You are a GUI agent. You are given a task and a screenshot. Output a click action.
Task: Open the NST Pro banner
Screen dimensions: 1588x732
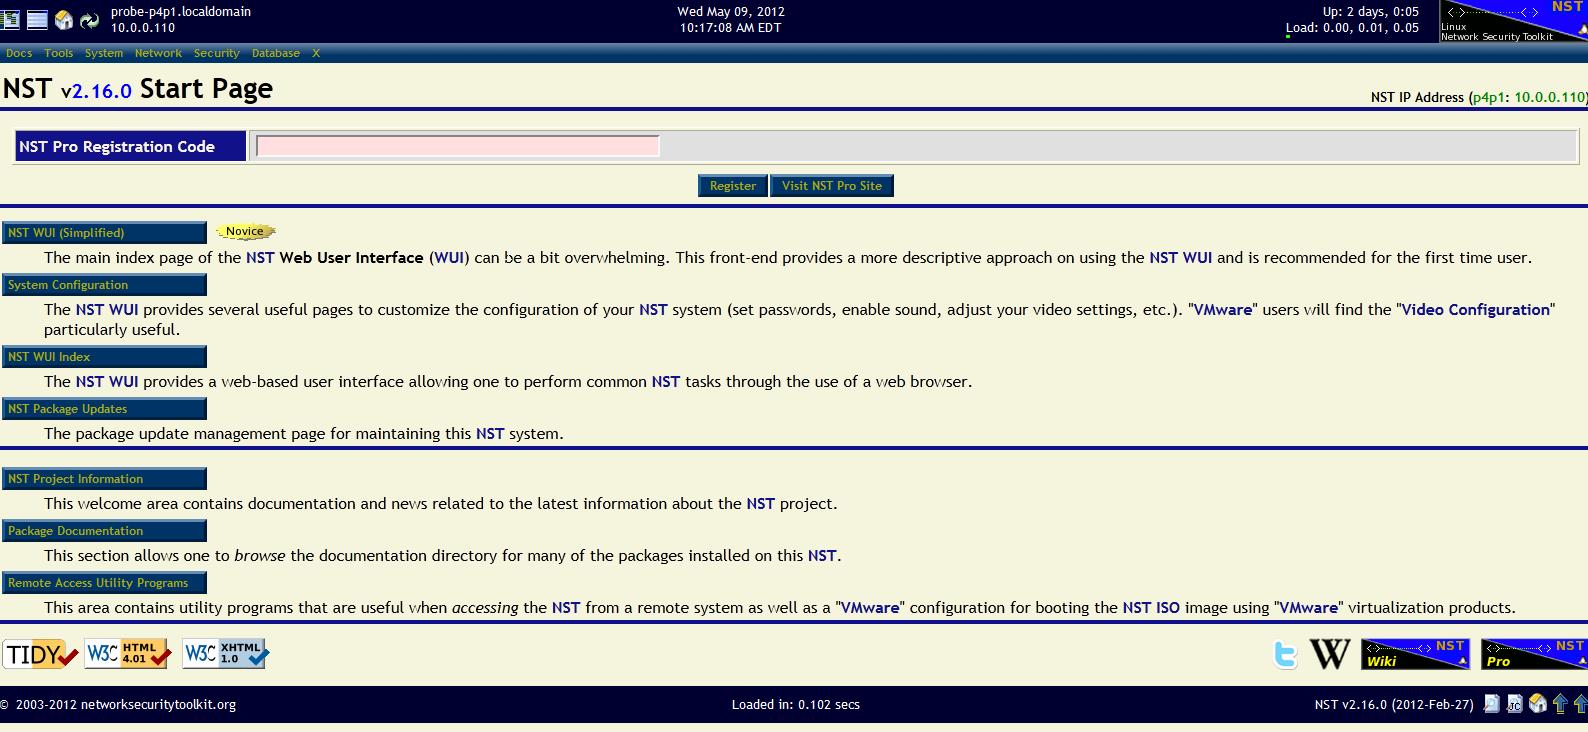(1534, 654)
